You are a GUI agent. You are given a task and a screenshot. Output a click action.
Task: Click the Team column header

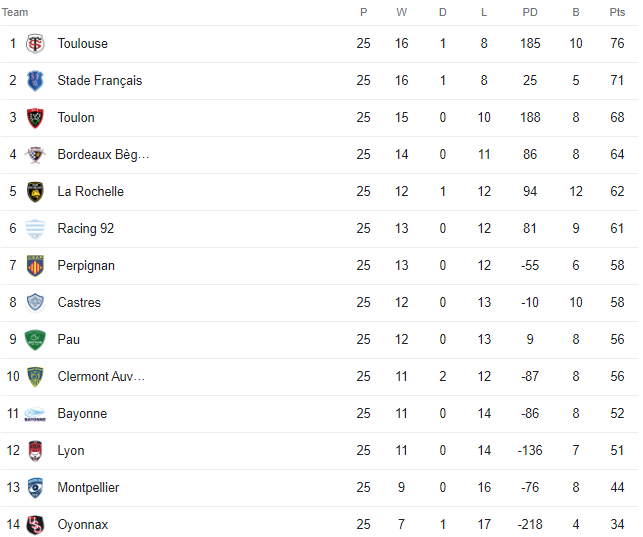pyautogui.click(x=16, y=13)
